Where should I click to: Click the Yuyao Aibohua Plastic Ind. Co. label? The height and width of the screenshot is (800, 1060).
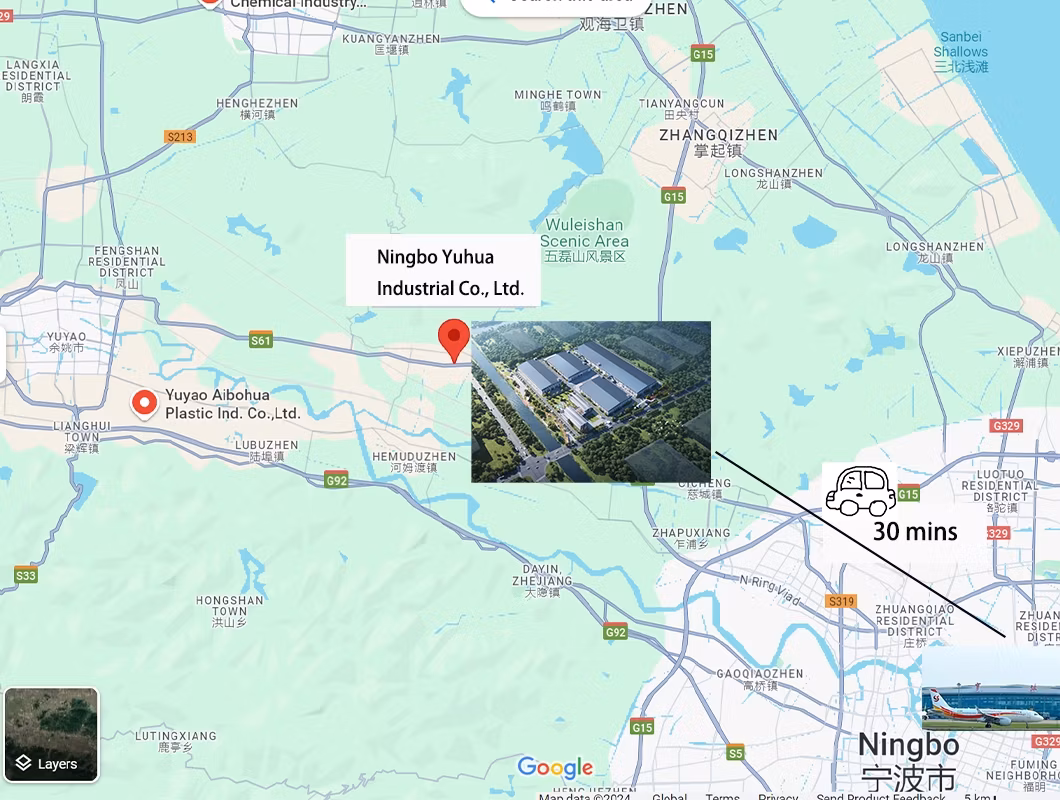[x=233, y=404]
